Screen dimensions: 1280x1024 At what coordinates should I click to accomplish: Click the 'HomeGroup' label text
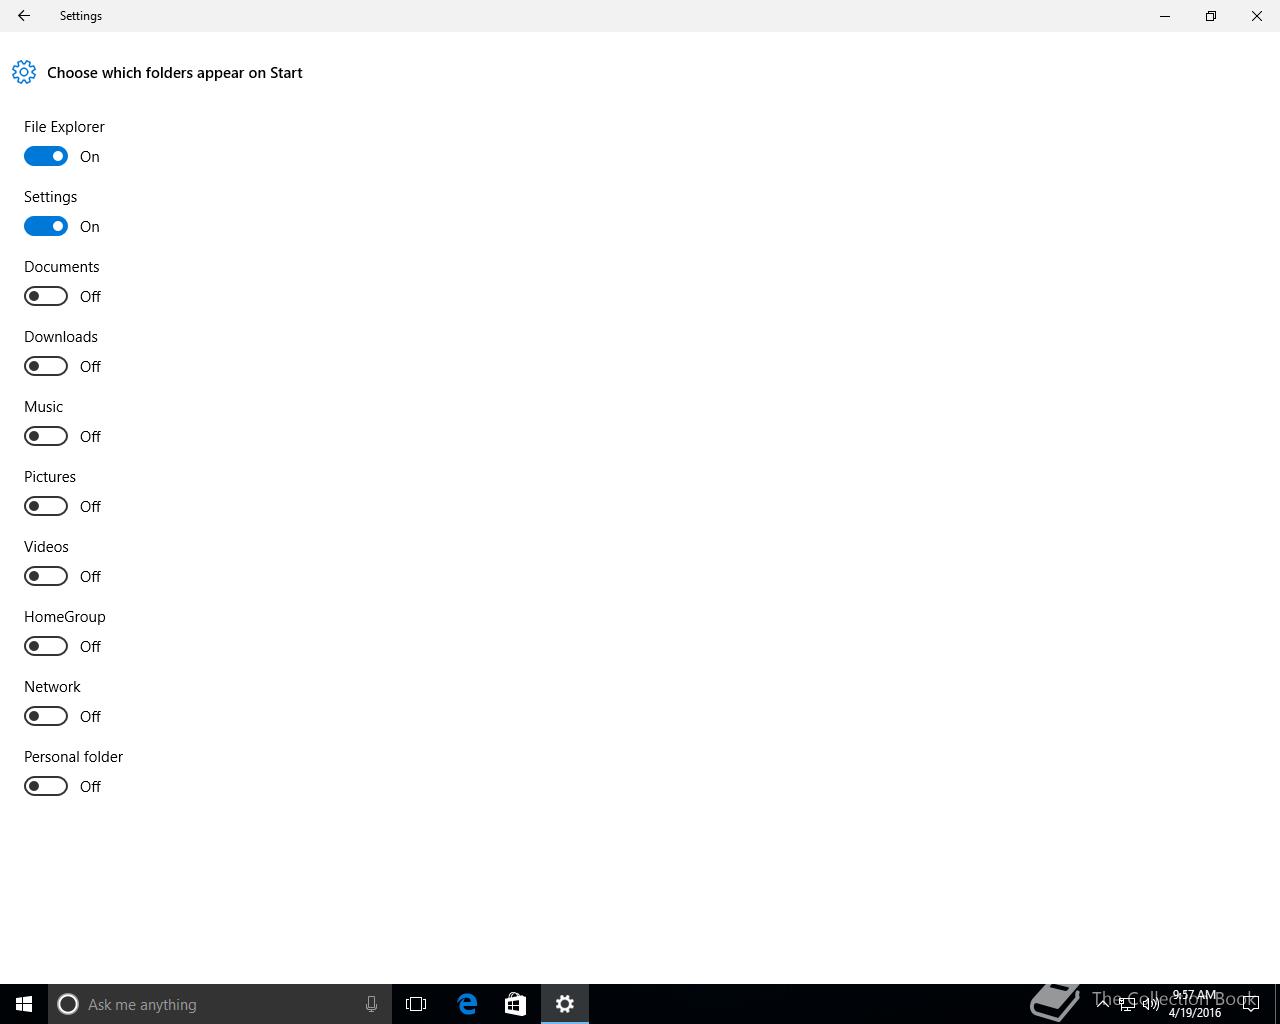pos(65,617)
